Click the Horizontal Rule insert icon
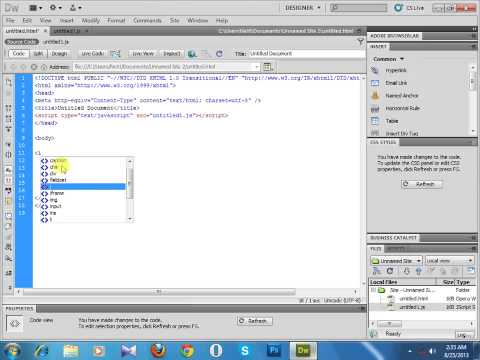 click(x=375, y=108)
